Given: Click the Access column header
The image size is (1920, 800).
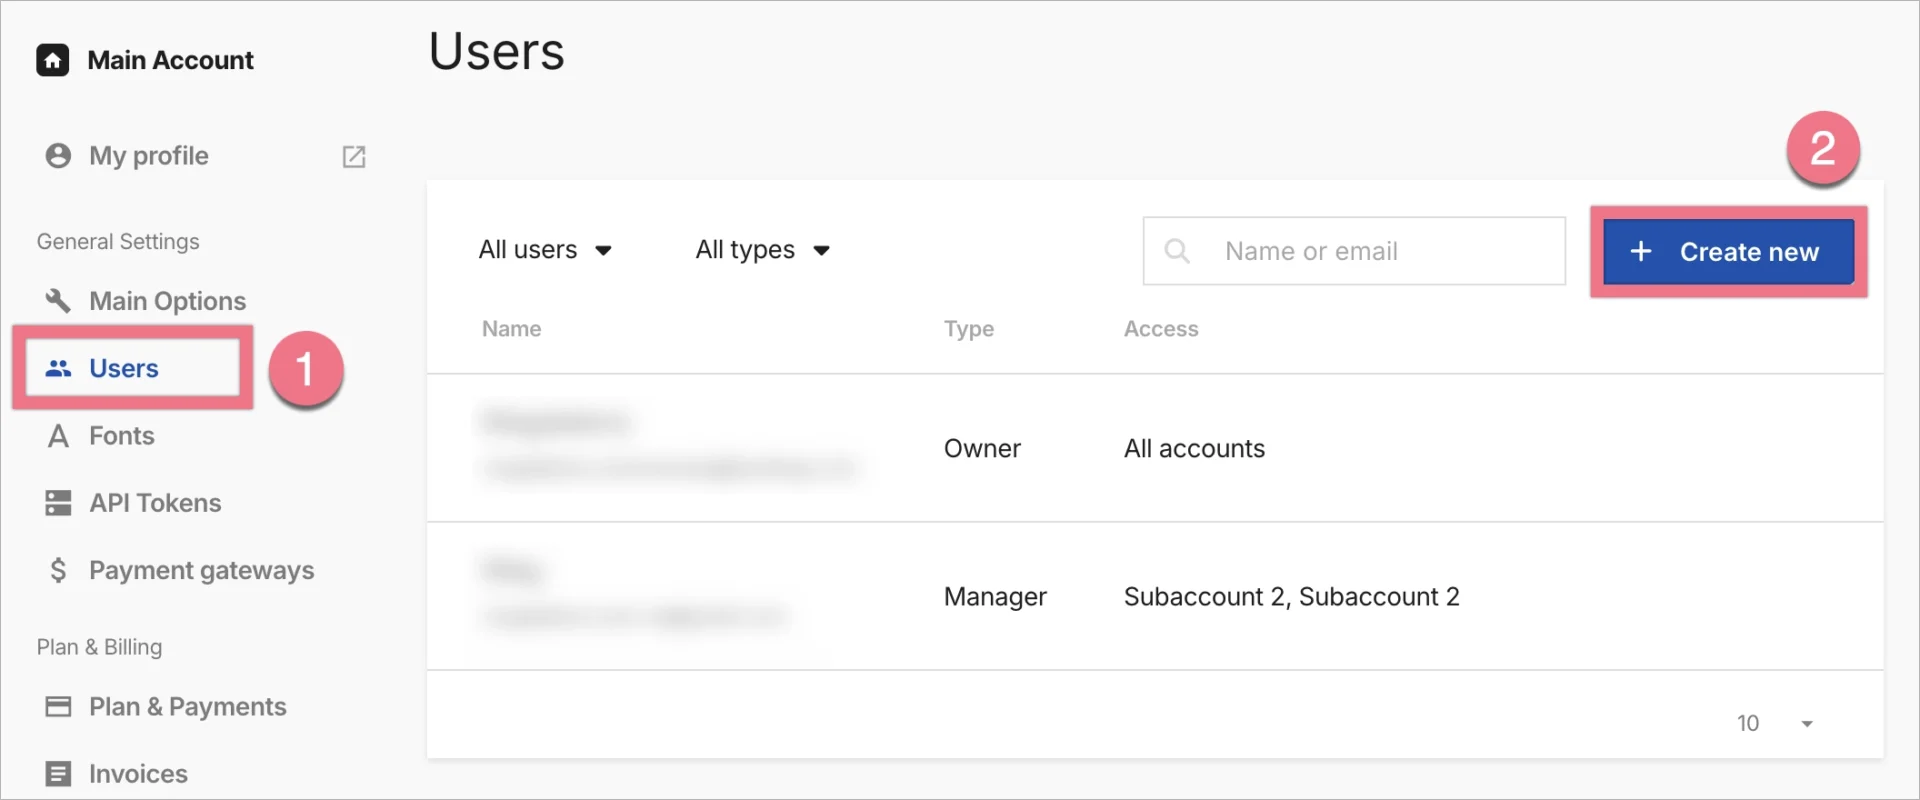Looking at the screenshot, I should (1161, 329).
